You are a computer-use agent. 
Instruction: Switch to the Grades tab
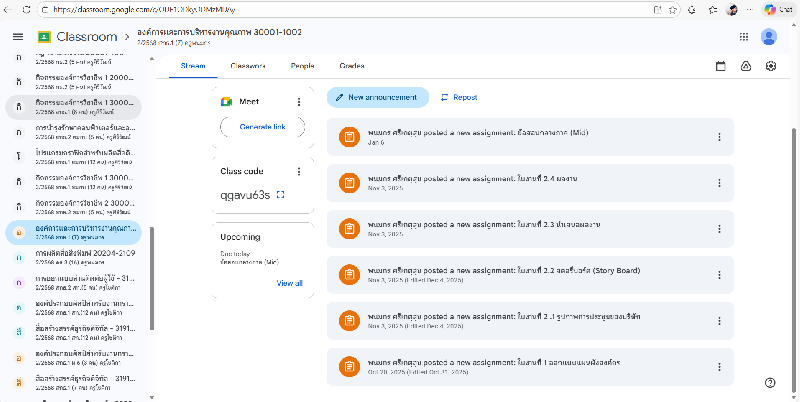352,66
